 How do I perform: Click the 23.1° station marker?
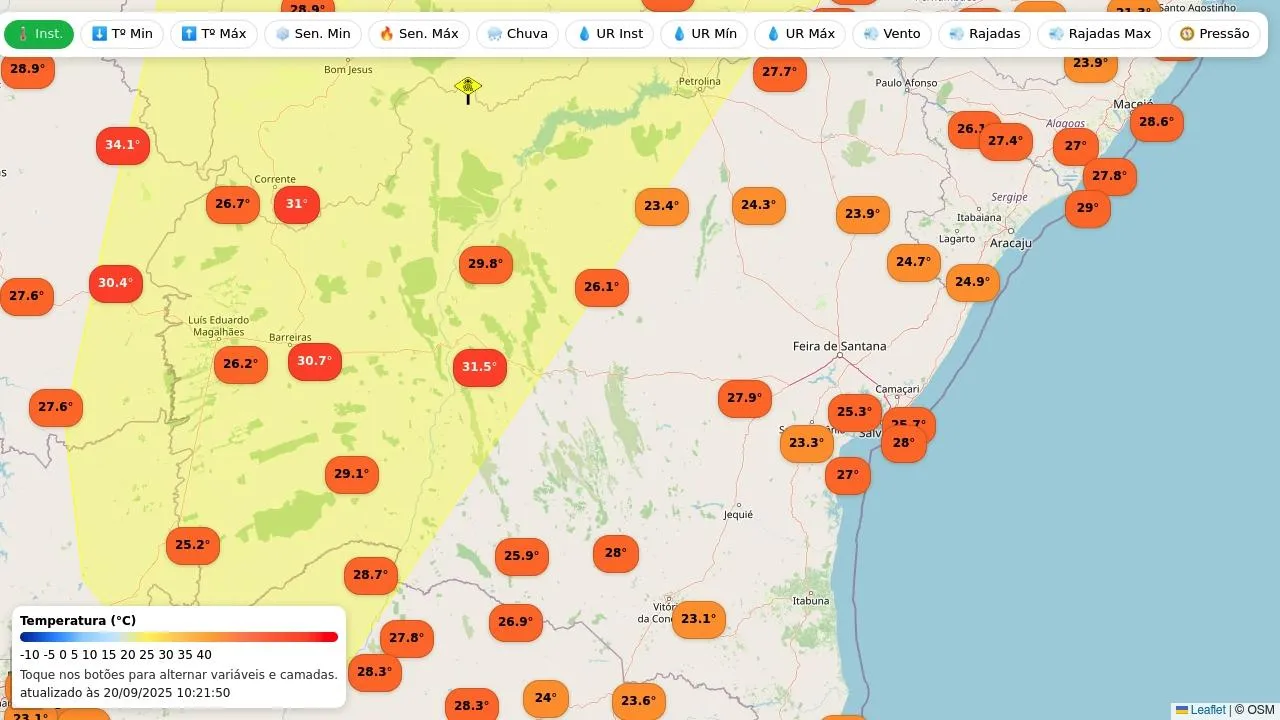coord(698,619)
